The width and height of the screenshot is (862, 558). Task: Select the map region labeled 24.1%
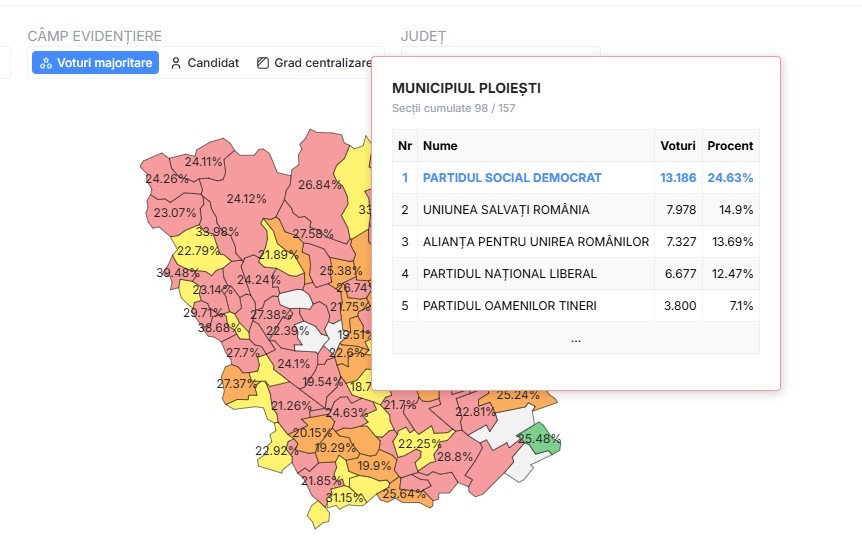tap(293, 363)
